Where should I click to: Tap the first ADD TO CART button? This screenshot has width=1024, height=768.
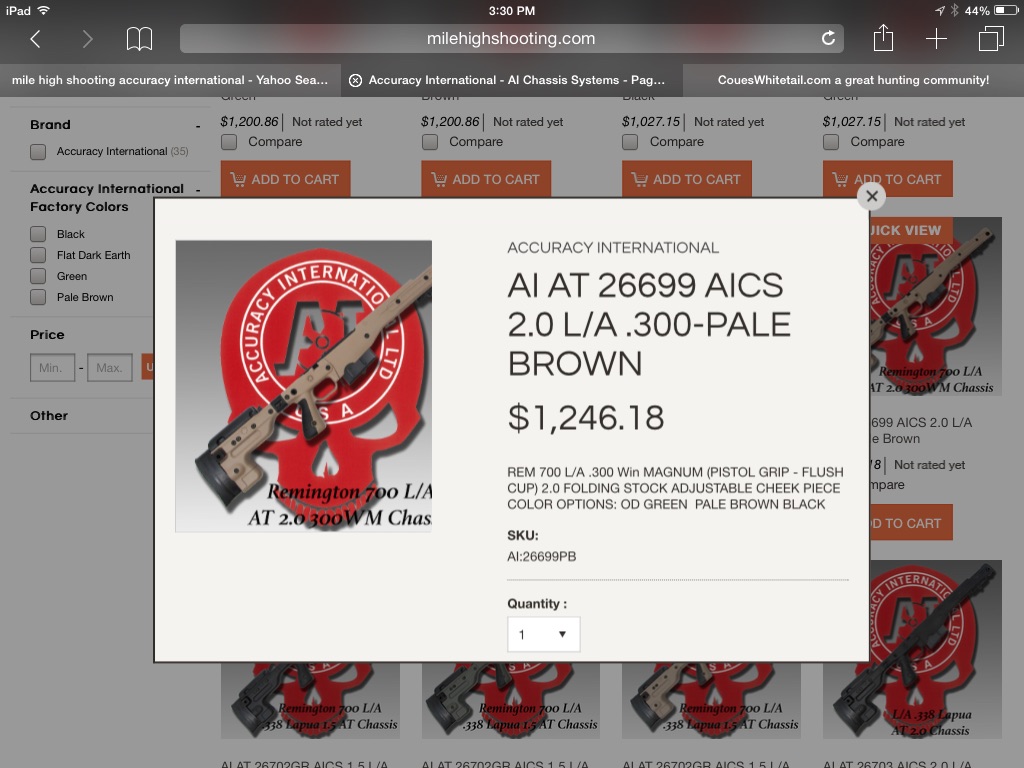(x=285, y=179)
